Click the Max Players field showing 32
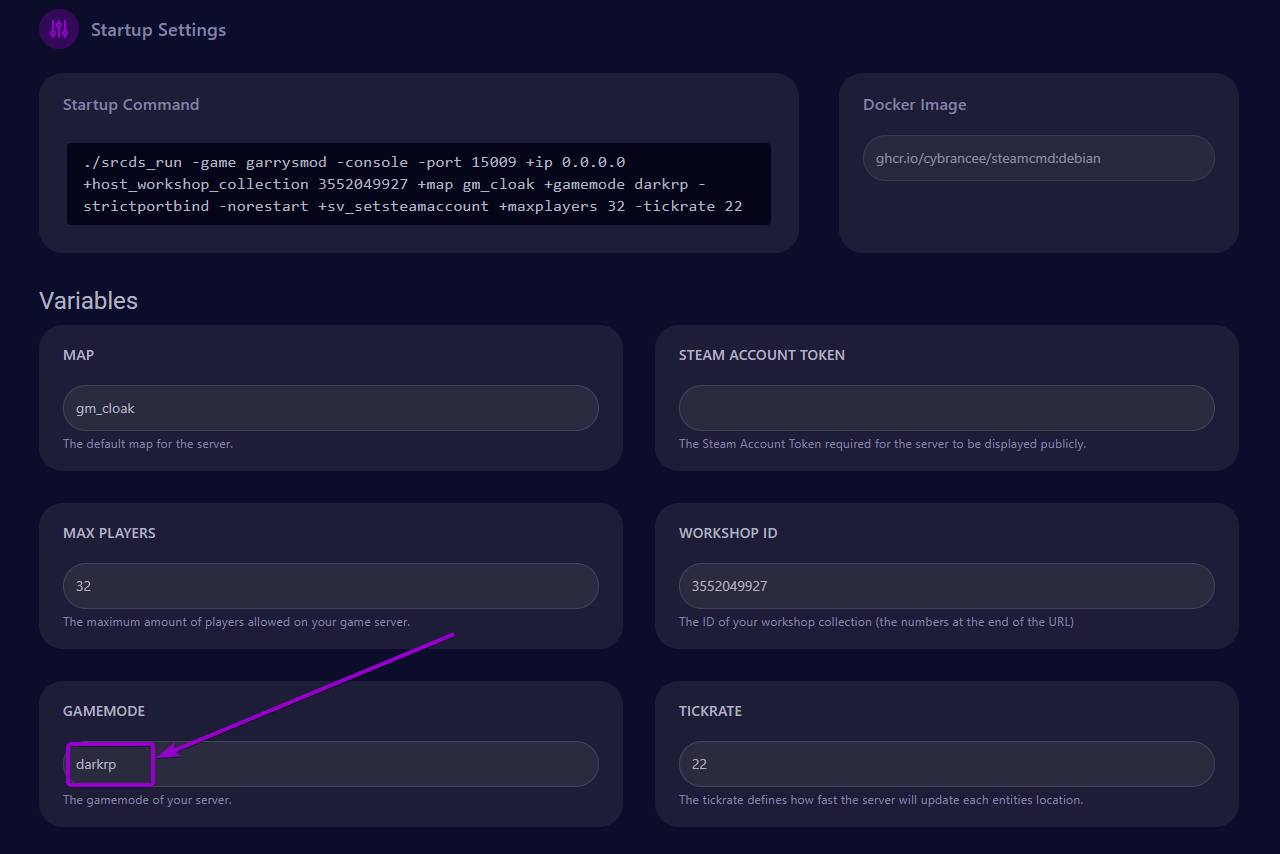Viewport: 1280px width, 854px height. 331,586
